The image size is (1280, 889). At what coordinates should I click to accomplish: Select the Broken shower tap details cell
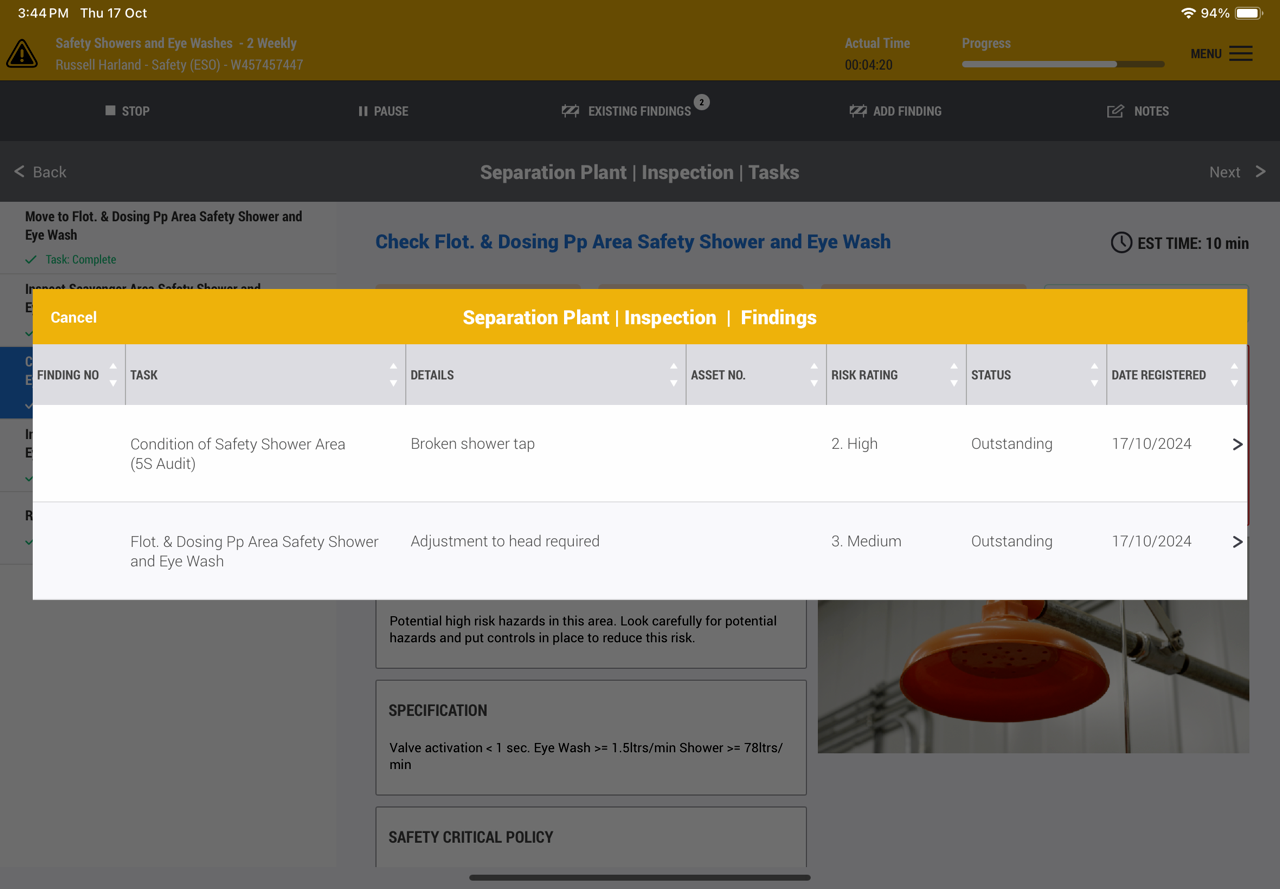click(x=472, y=444)
